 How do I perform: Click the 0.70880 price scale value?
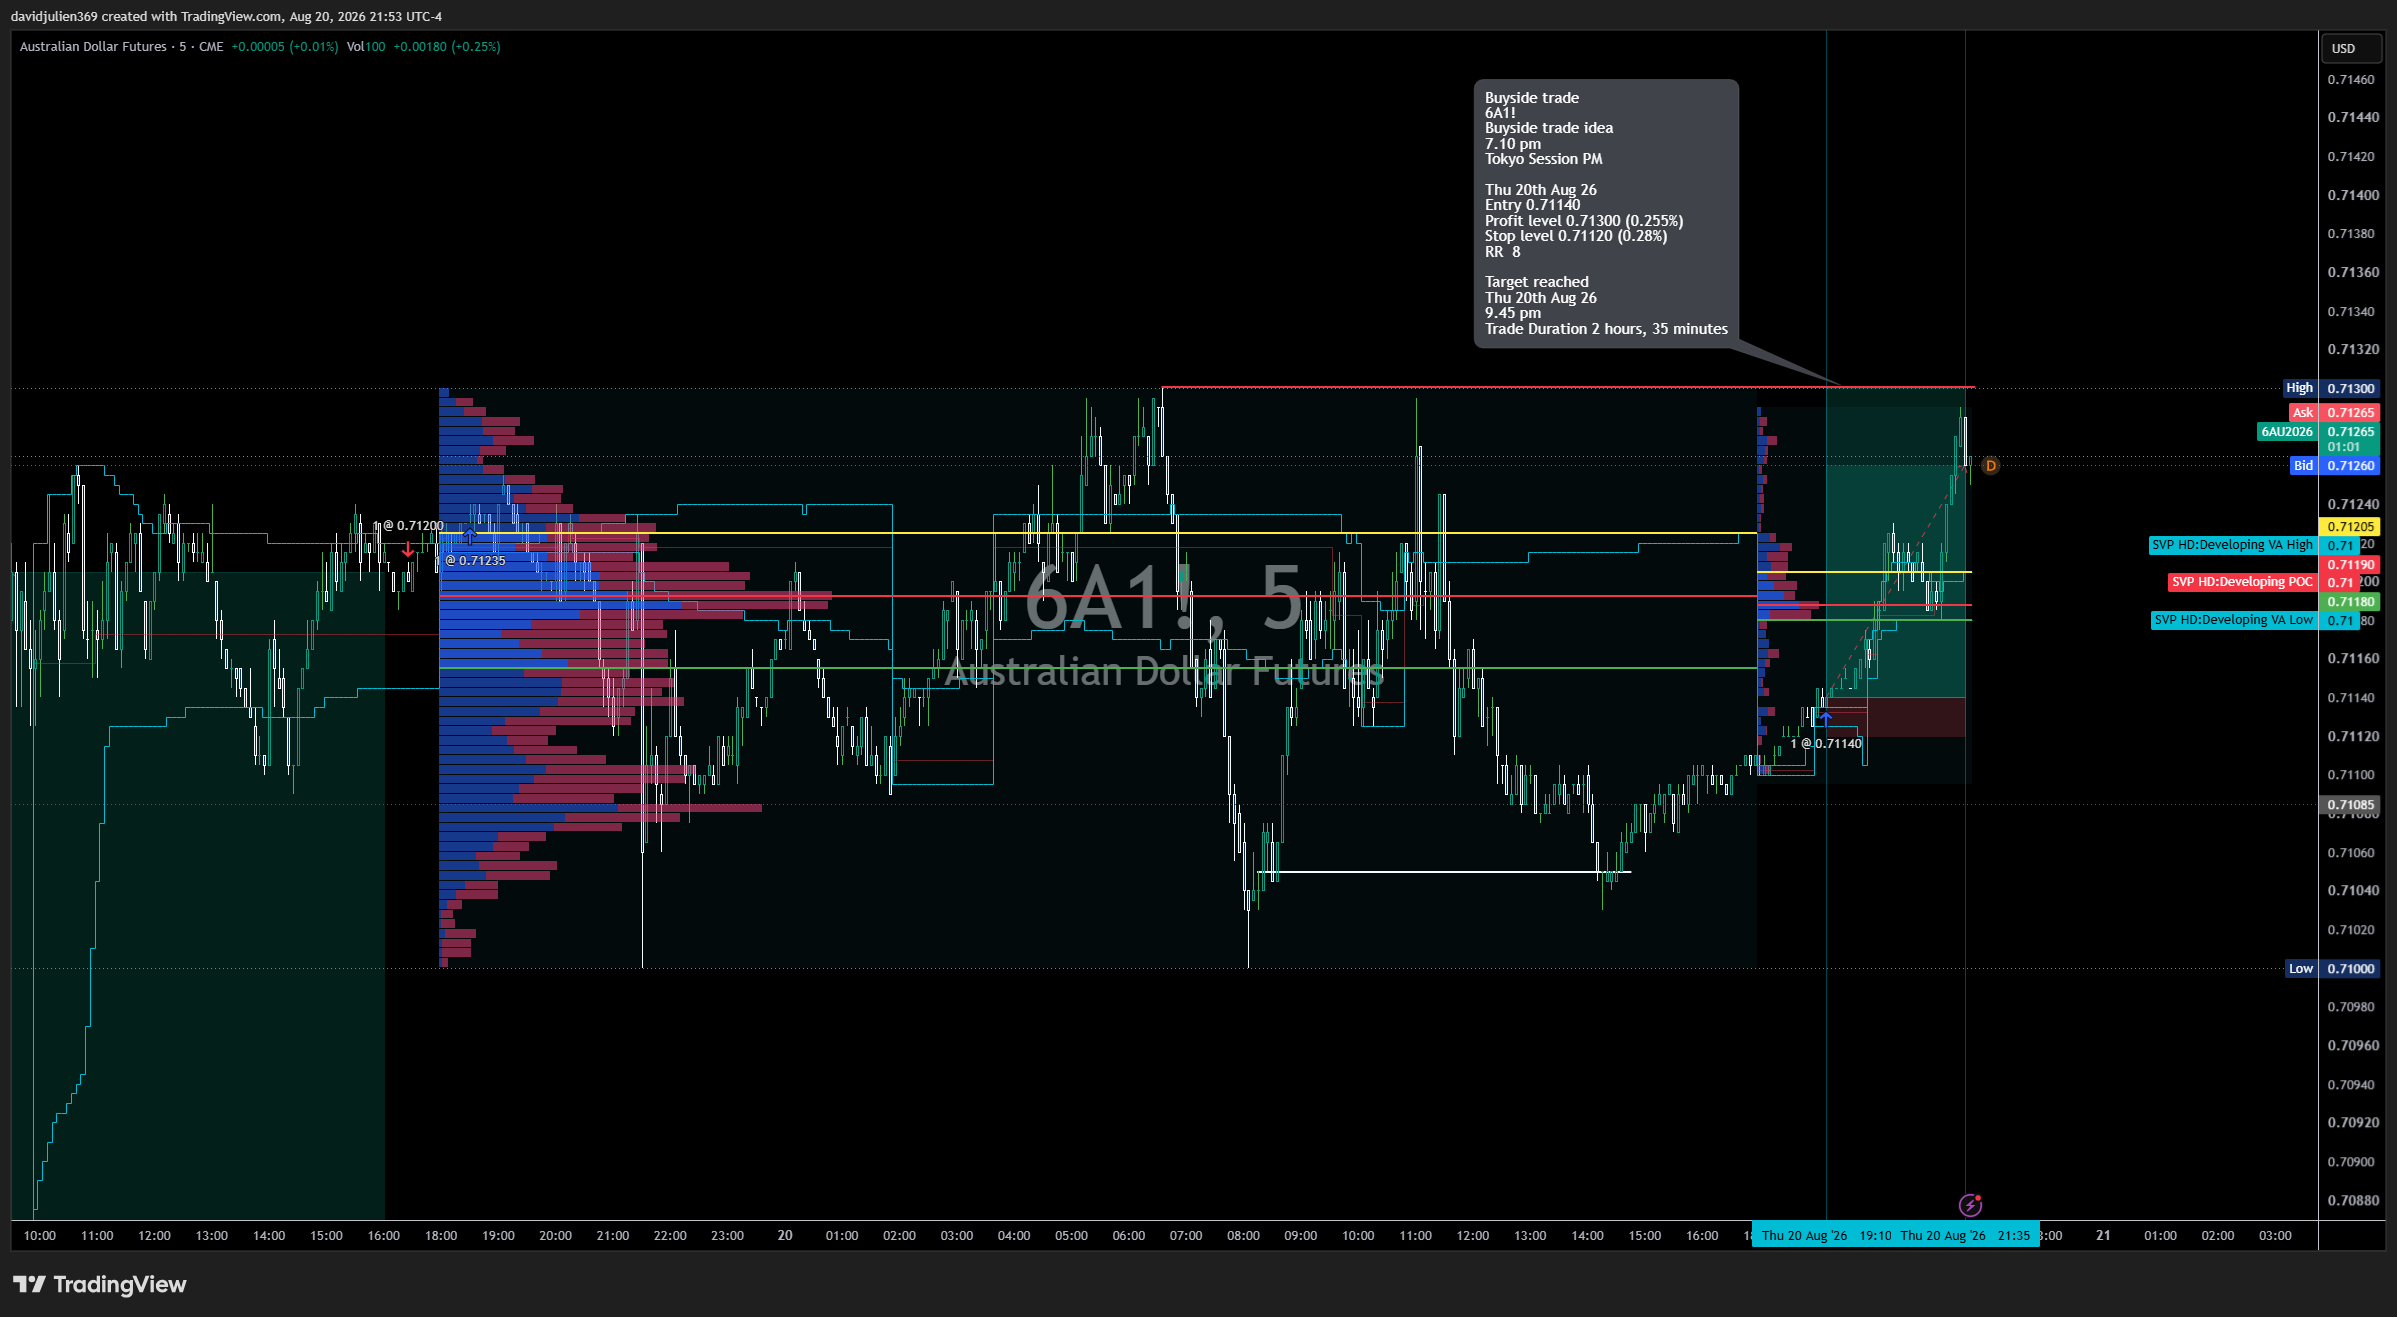click(2351, 1201)
